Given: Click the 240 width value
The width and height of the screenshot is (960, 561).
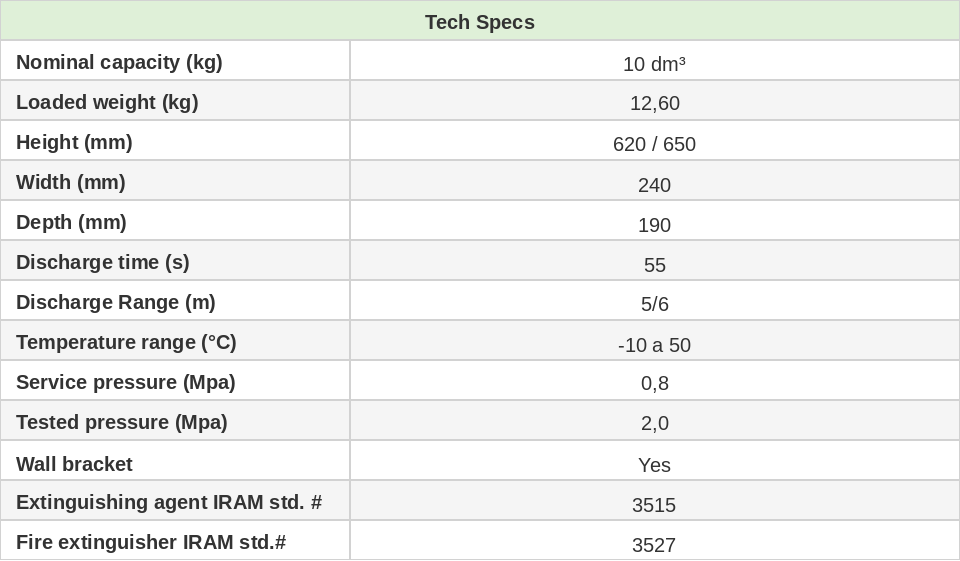Looking at the screenshot, I should click(x=654, y=185).
